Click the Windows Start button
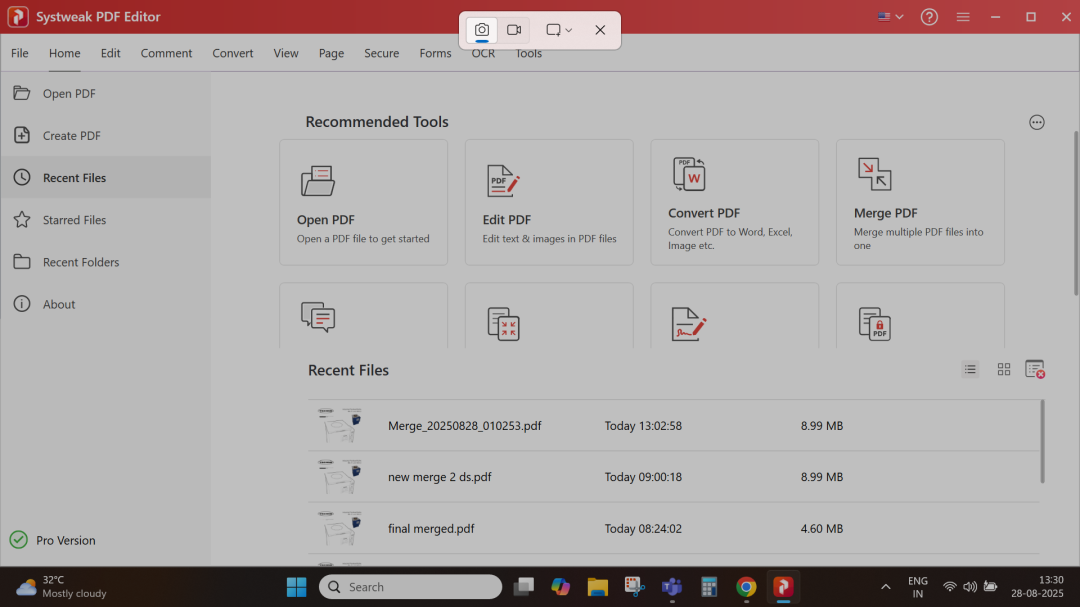 296,586
